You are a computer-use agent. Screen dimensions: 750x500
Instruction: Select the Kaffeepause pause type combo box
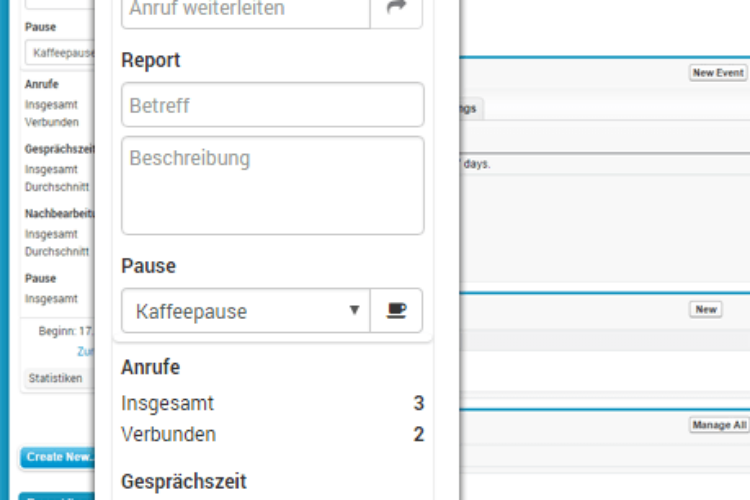(246, 311)
